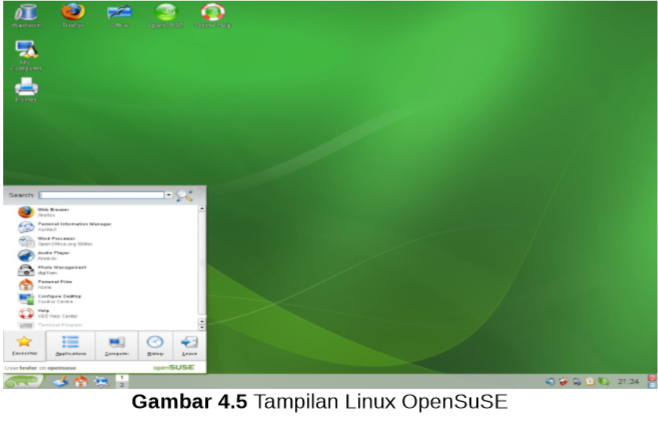Switch to virtual desktop 2 pager

pos(122,385)
